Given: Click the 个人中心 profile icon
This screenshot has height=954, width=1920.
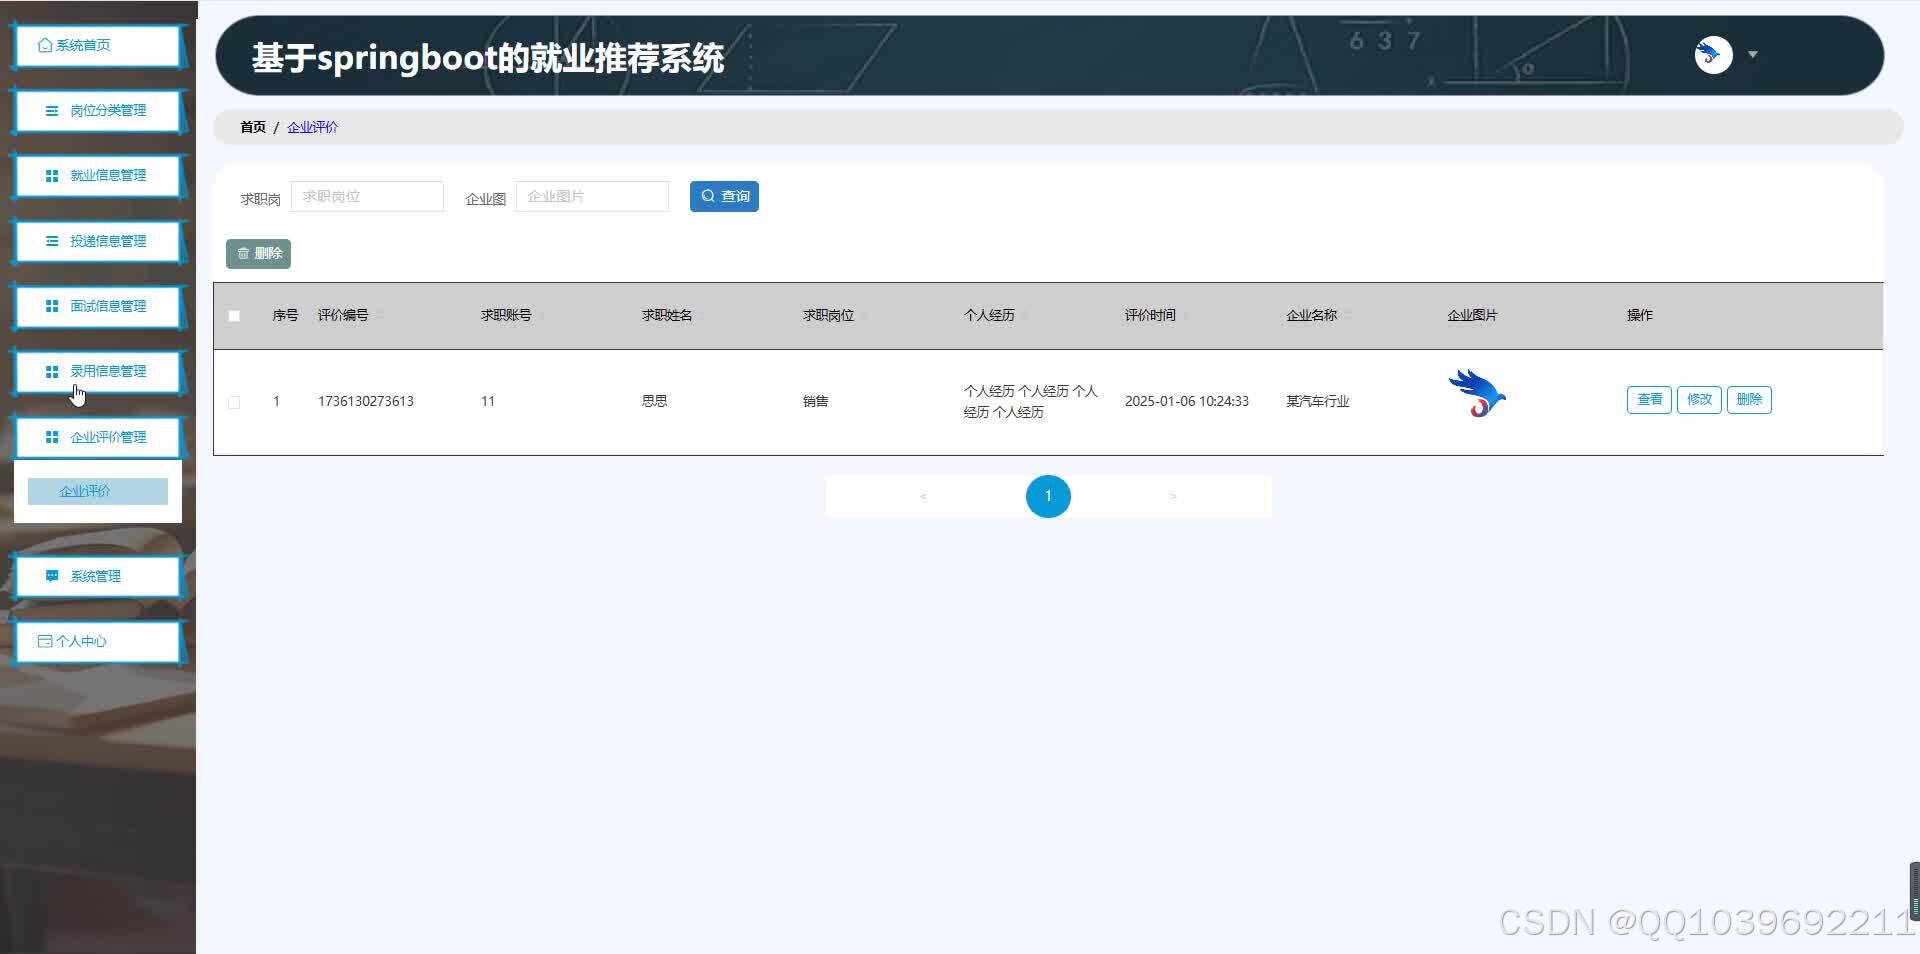Looking at the screenshot, I should pyautogui.click(x=44, y=641).
